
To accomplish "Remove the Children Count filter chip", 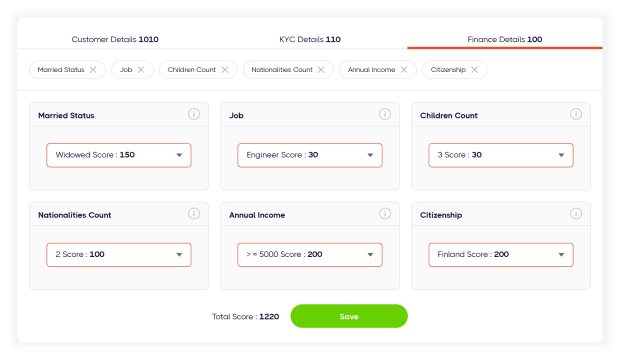I will 225,70.
